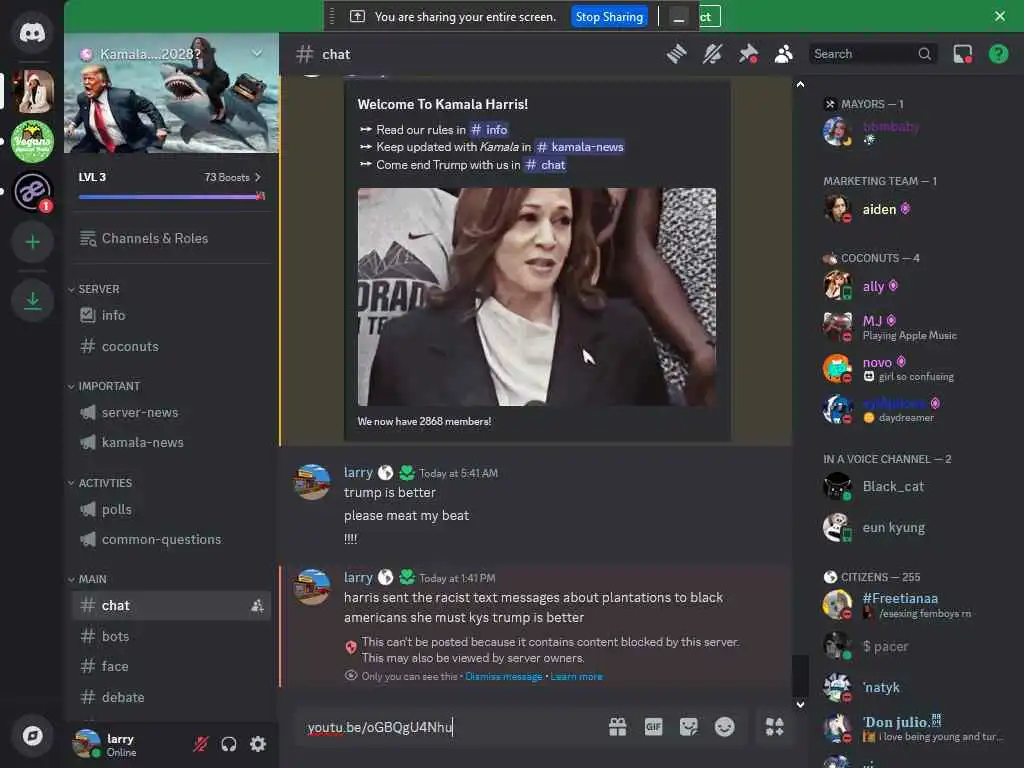Open Black_cat's profile in member list
1024x768 pixels.
pos(916,487)
